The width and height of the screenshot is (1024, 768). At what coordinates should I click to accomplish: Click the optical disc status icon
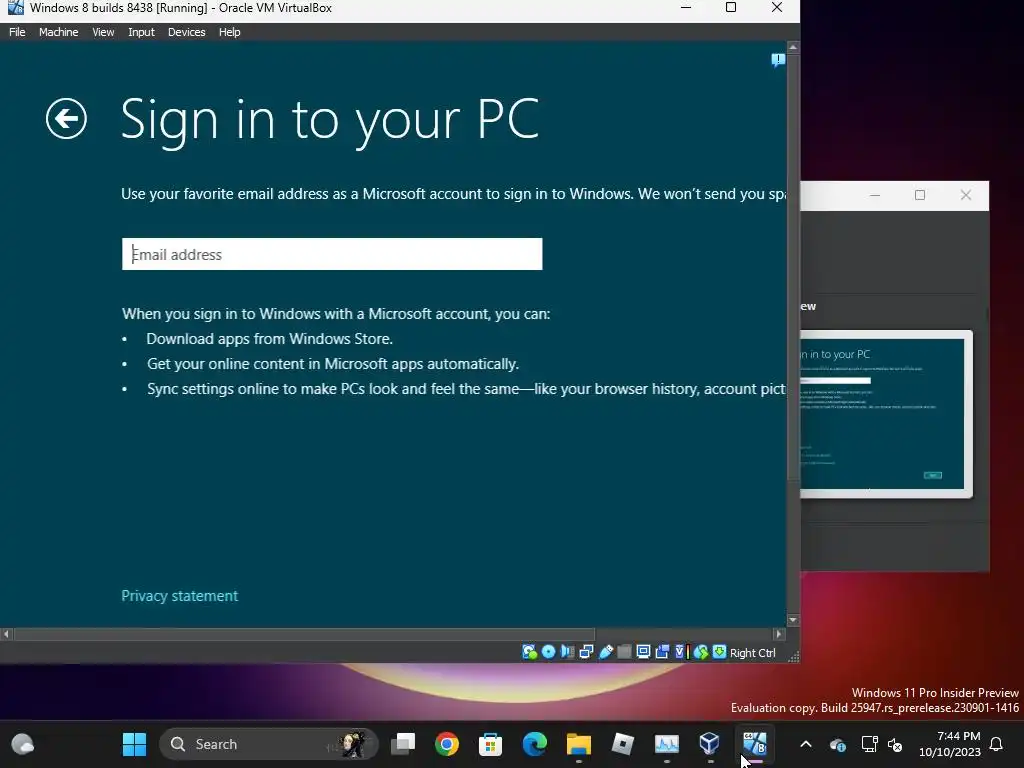pyautogui.click(x=549, y=652)
